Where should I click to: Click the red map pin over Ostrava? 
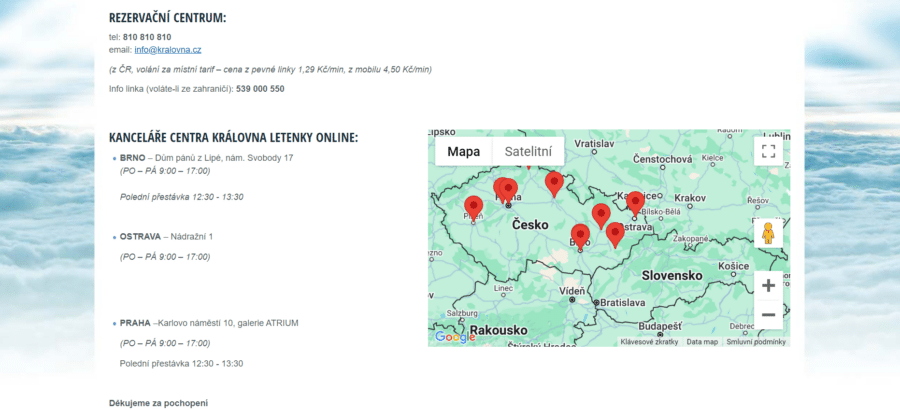click(635, 203)
